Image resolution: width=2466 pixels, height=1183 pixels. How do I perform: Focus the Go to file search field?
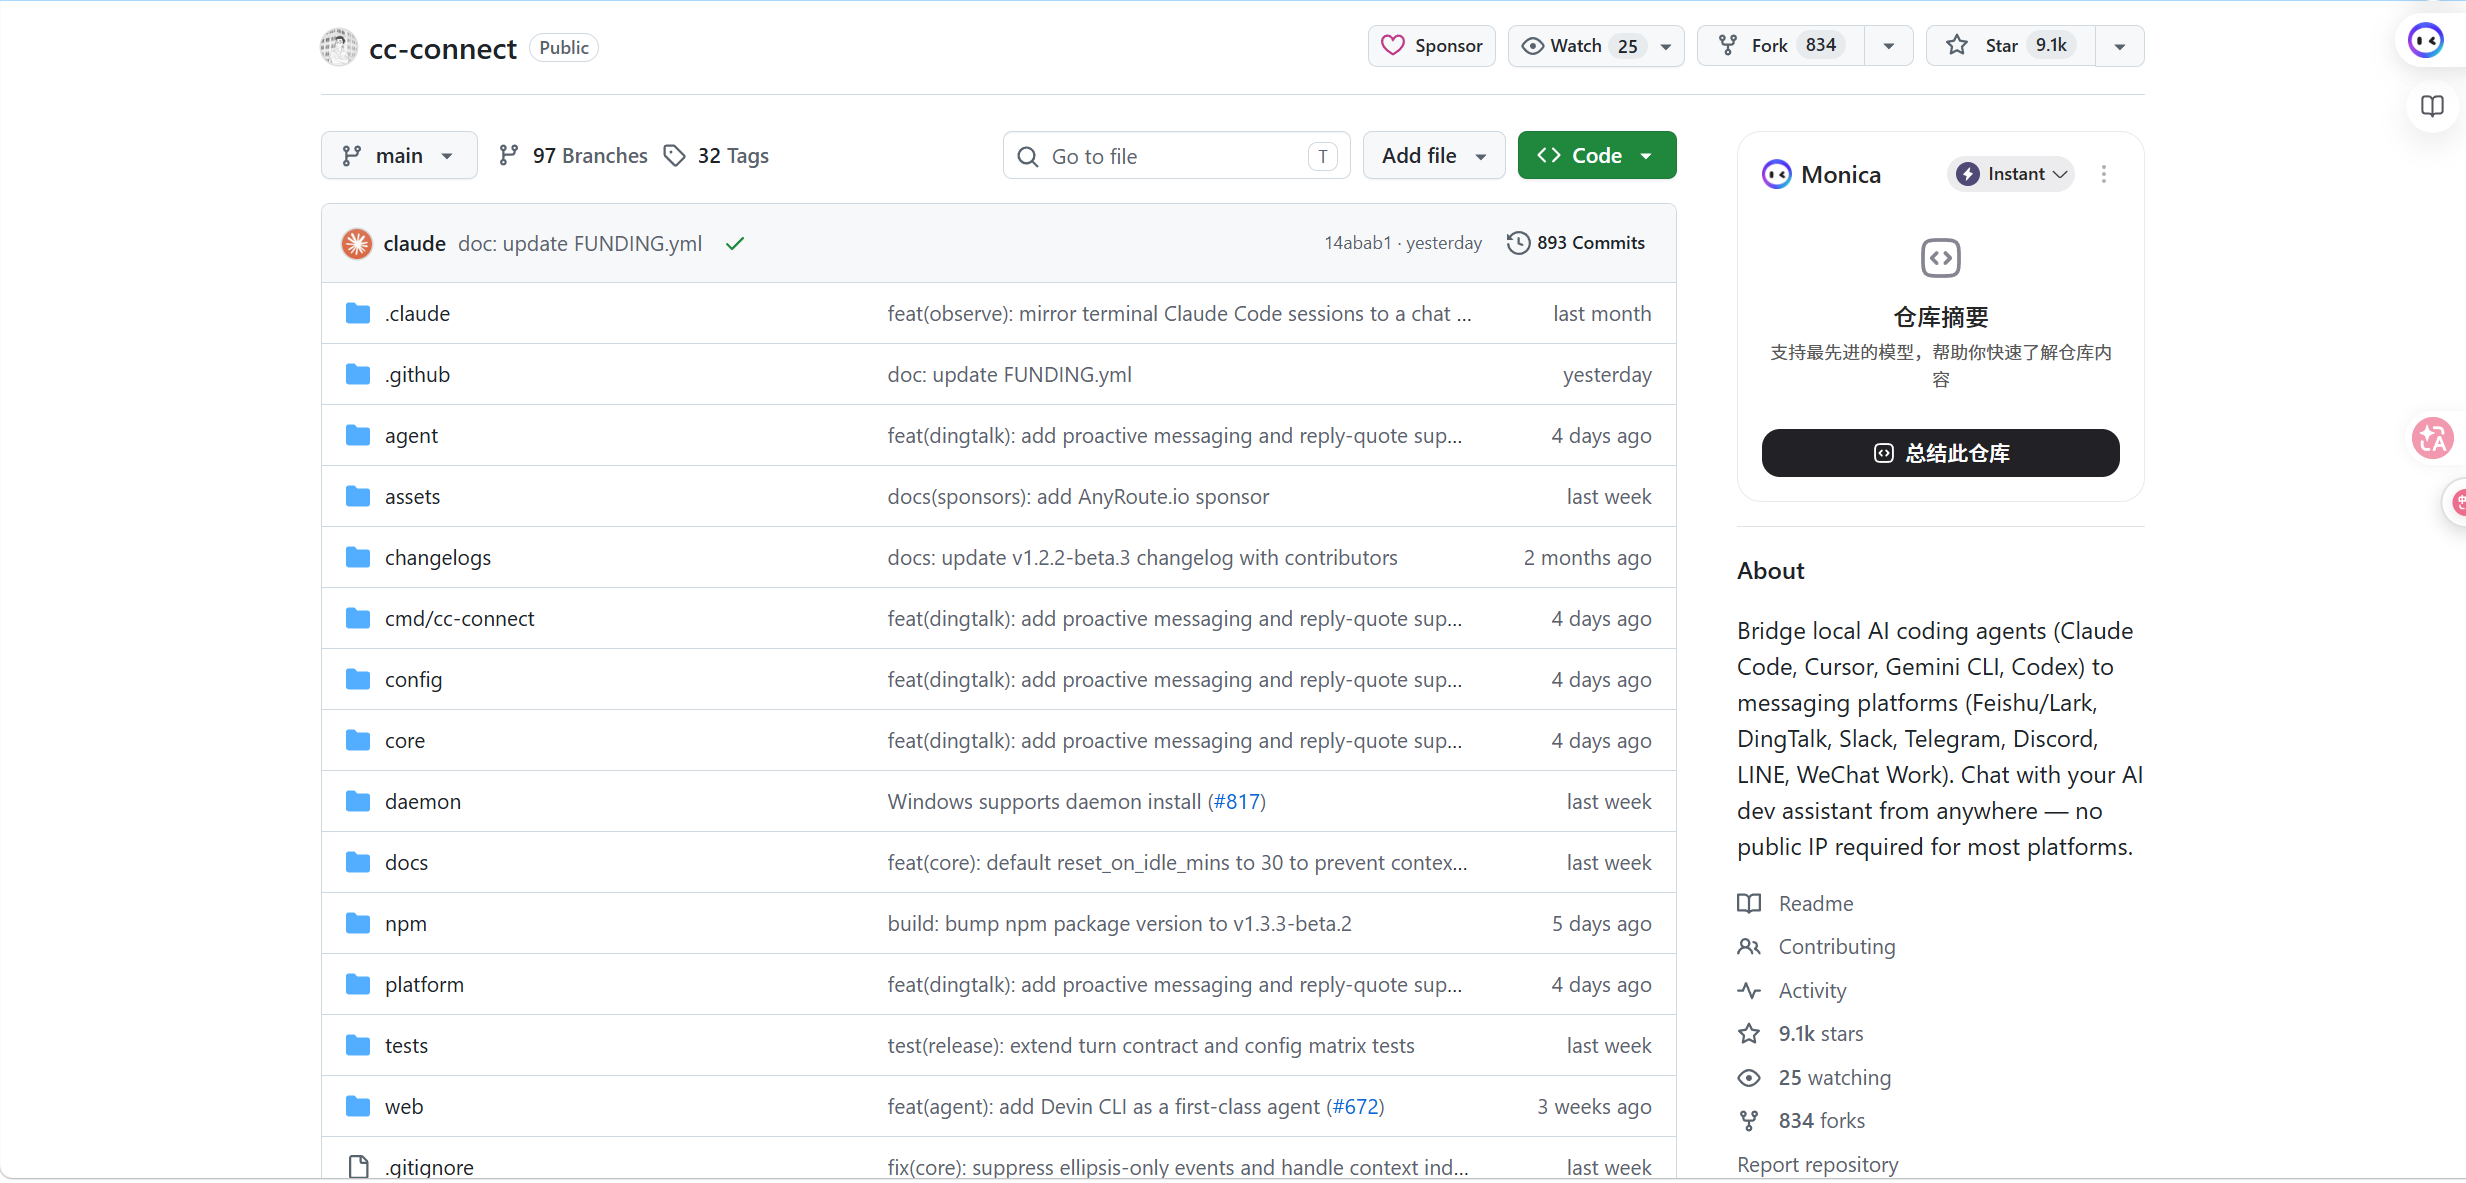[1176, 156]
